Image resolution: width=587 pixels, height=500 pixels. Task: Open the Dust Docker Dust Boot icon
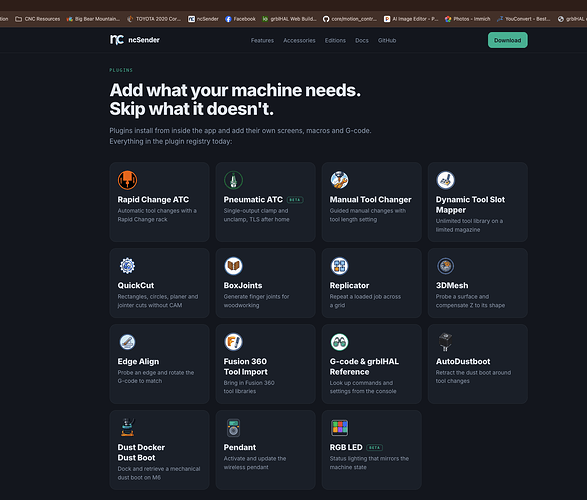coord(127,428)
